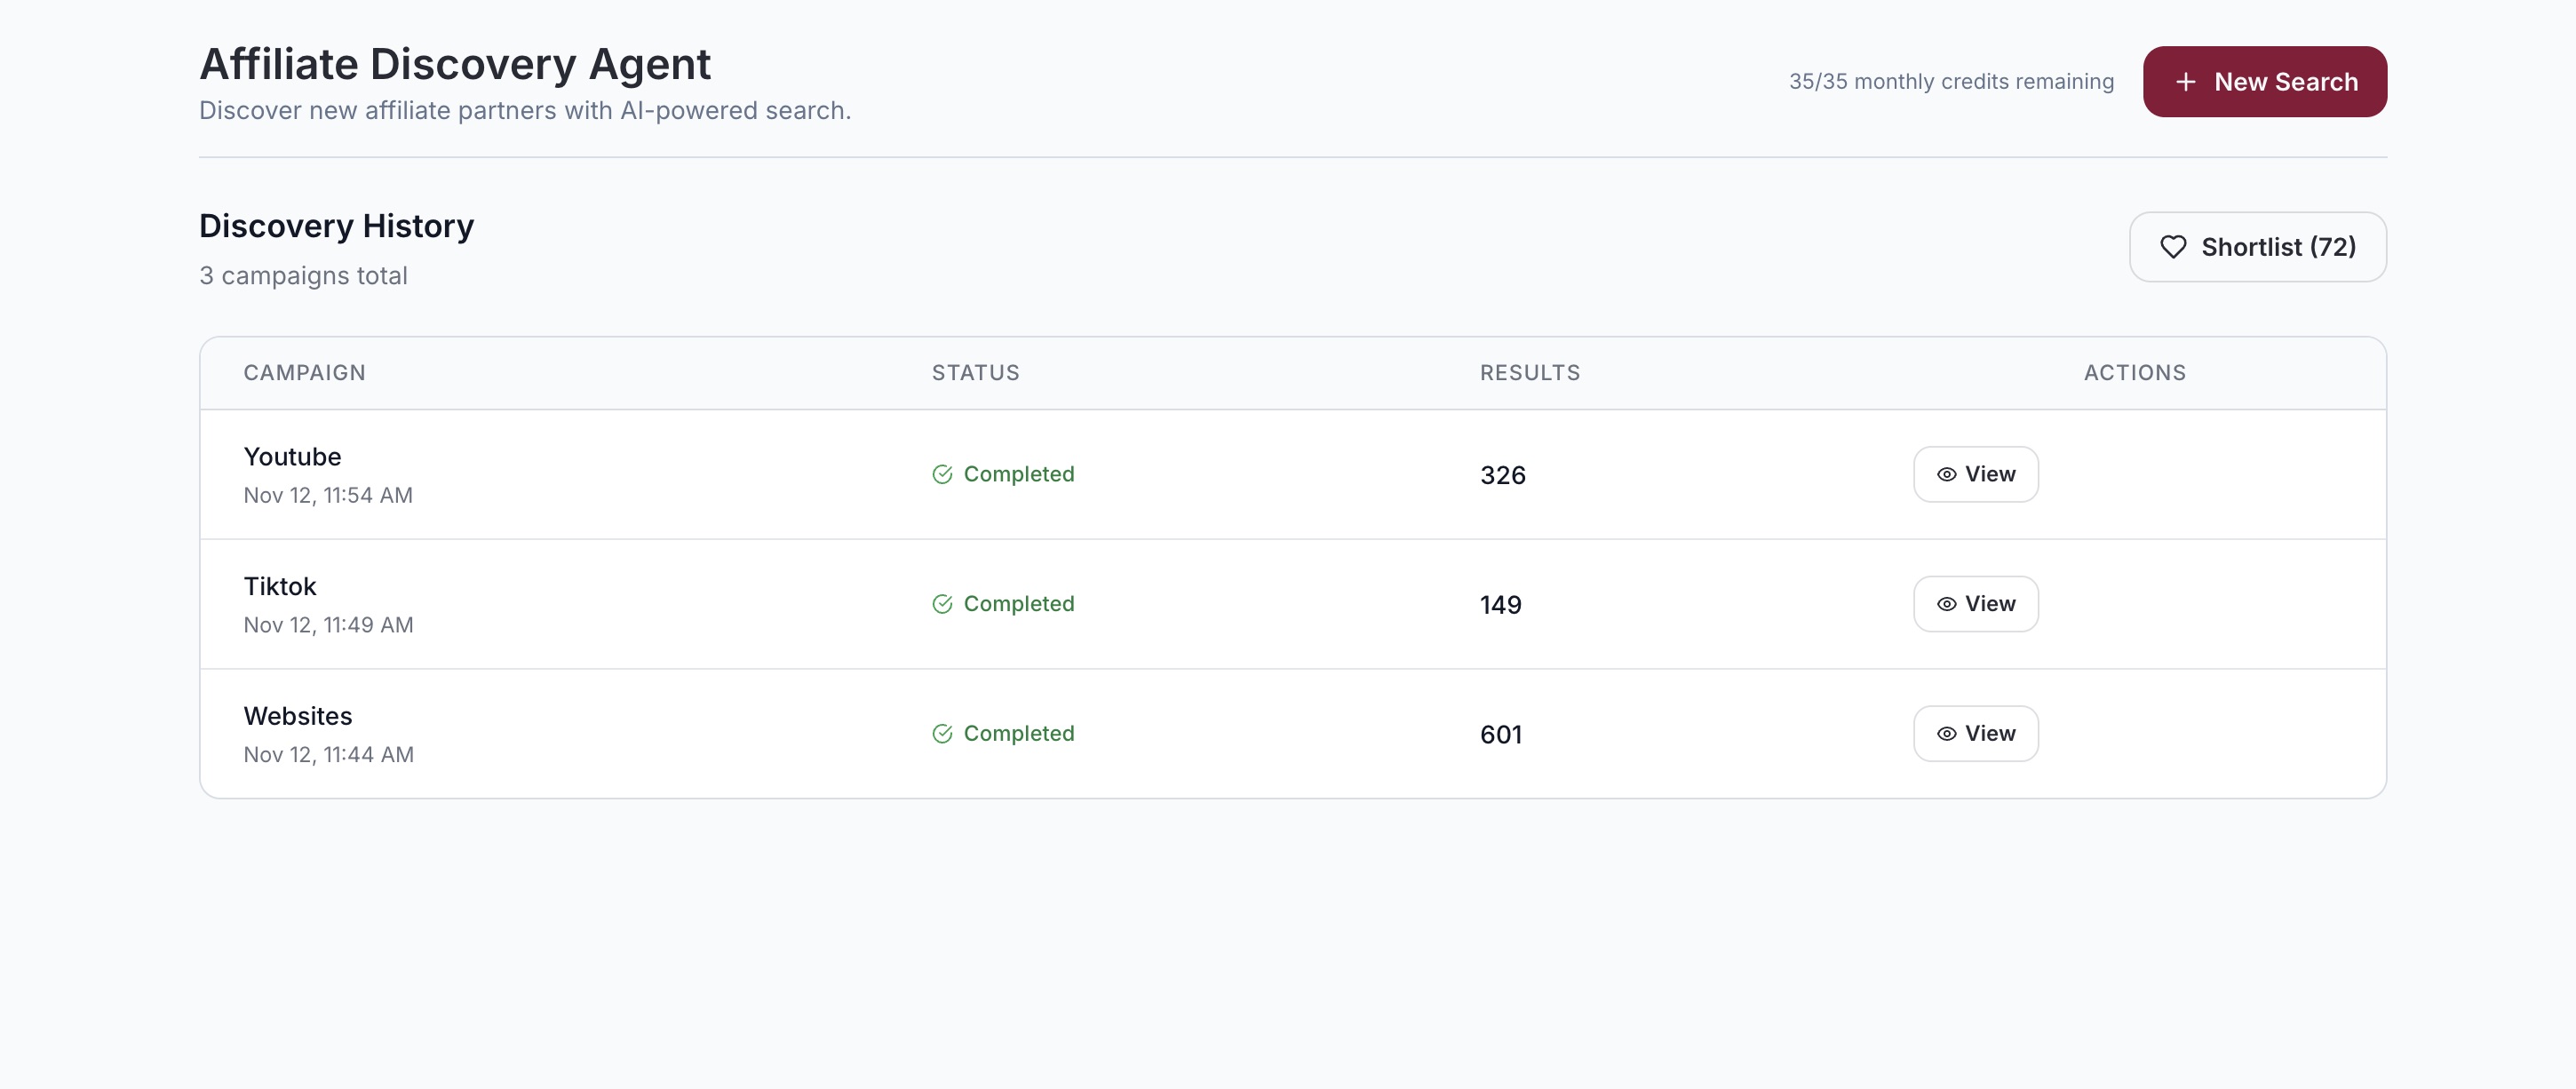This screenshot has height=1089, width=2576.
Task: Click the CAMPAIGN column header
Action: point(304,373)
